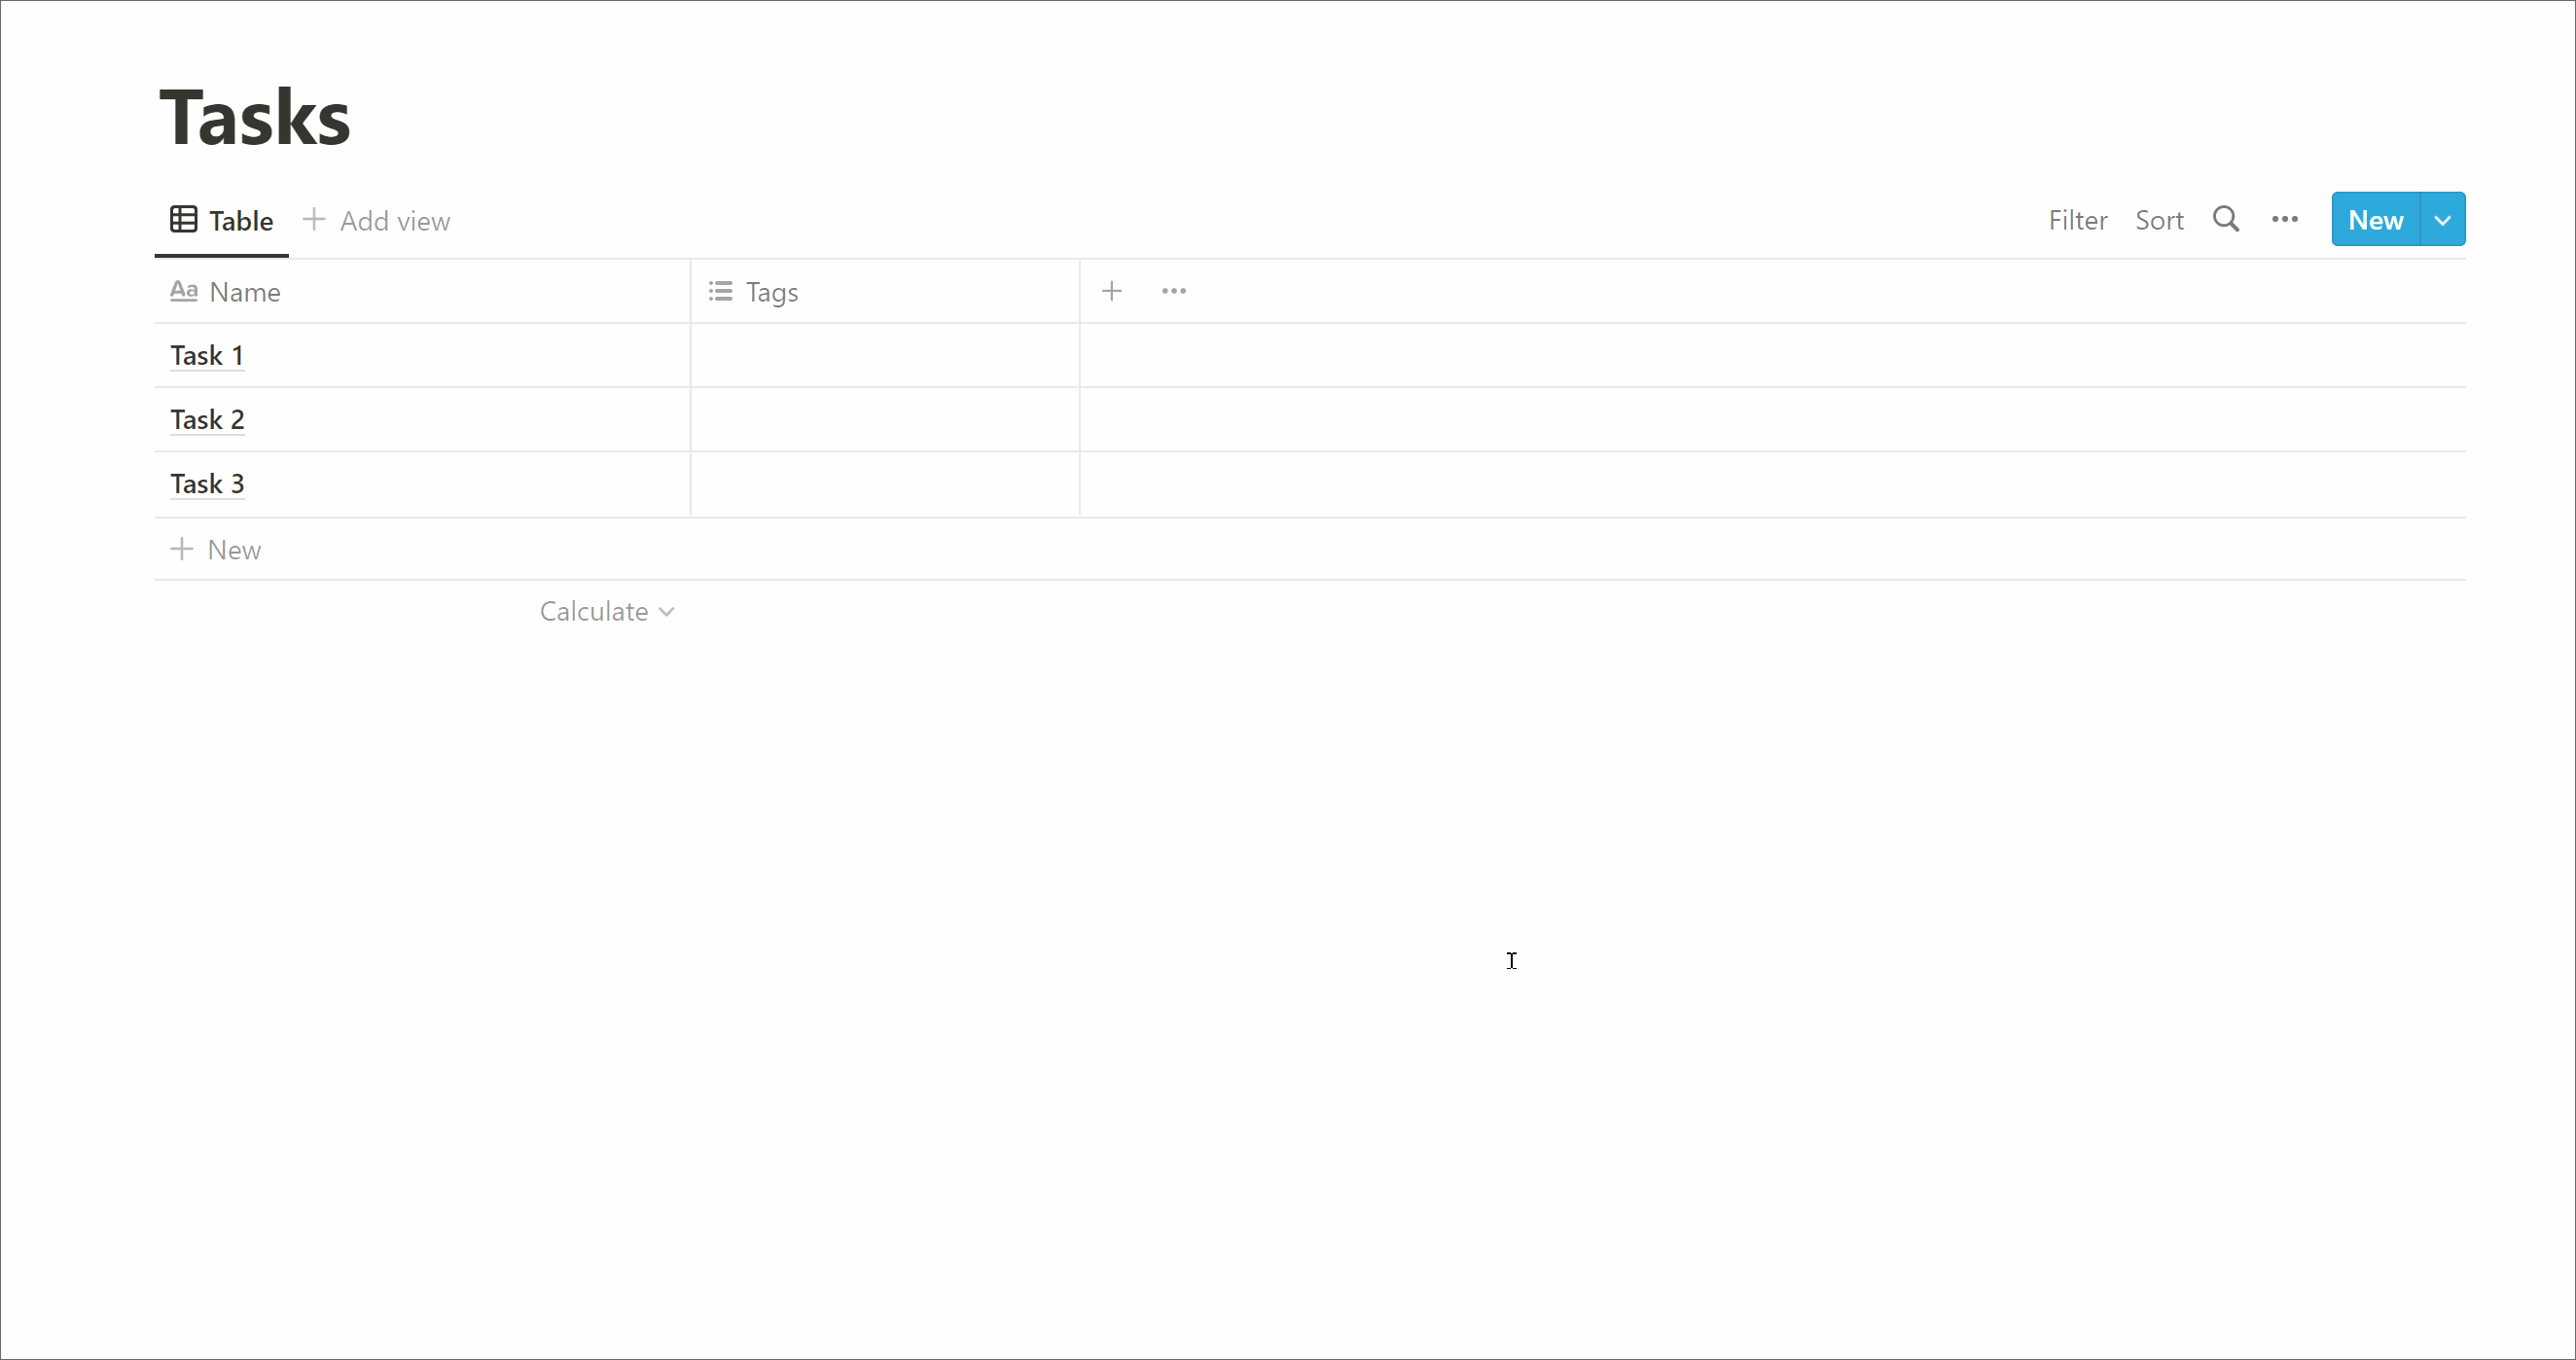The height and width of the screenshot is (1360, 2576).
Task: Click the New button
Action: pos(2377,220)
